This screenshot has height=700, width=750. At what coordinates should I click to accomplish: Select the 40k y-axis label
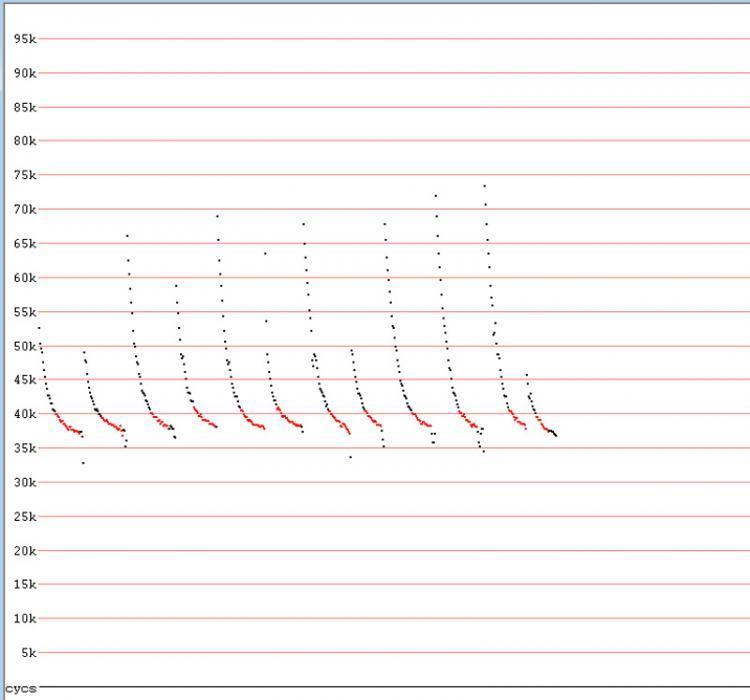[25, 414]
